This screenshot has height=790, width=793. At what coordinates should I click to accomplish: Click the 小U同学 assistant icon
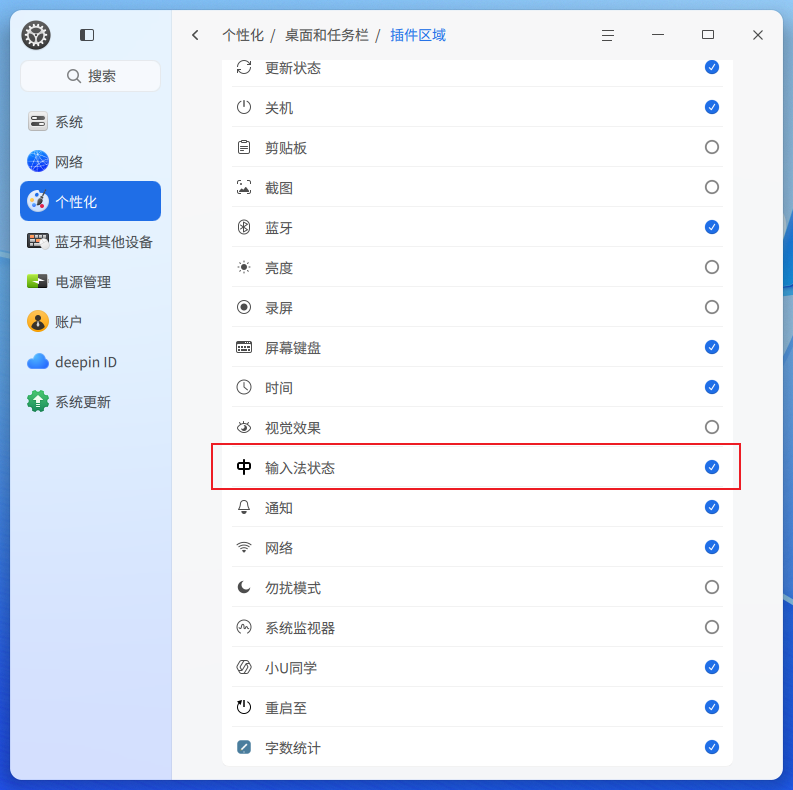244,667
